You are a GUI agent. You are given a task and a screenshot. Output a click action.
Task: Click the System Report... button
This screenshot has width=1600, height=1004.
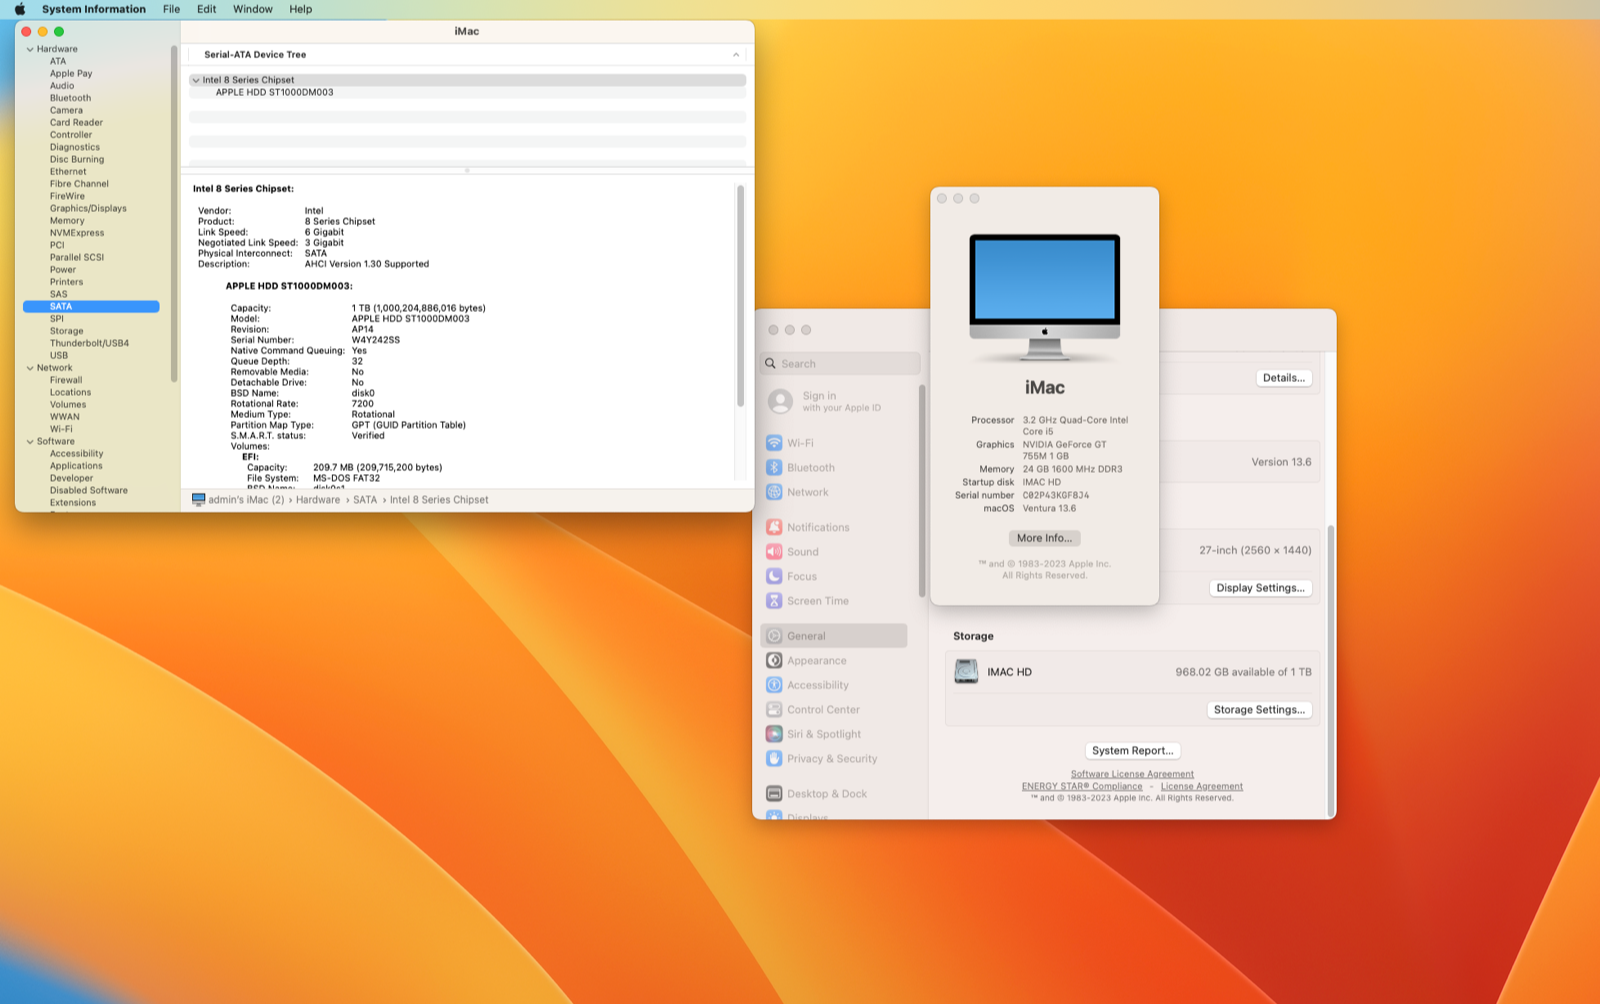1132,751
